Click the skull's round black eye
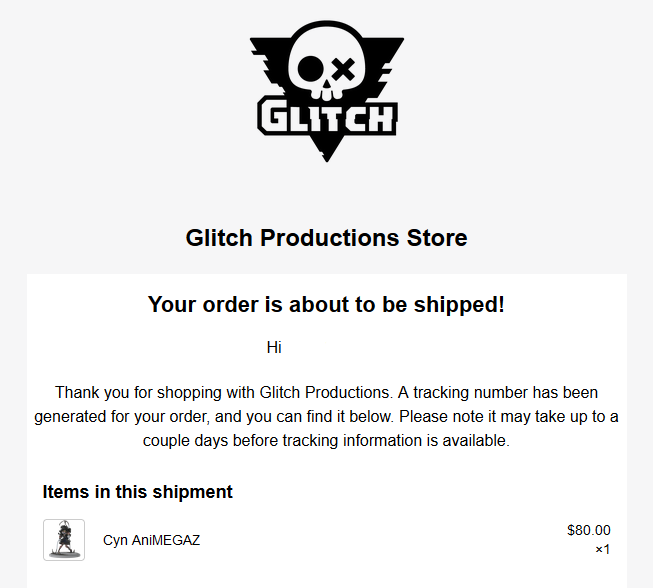This screenshot has width=653, height=588. 311,68
